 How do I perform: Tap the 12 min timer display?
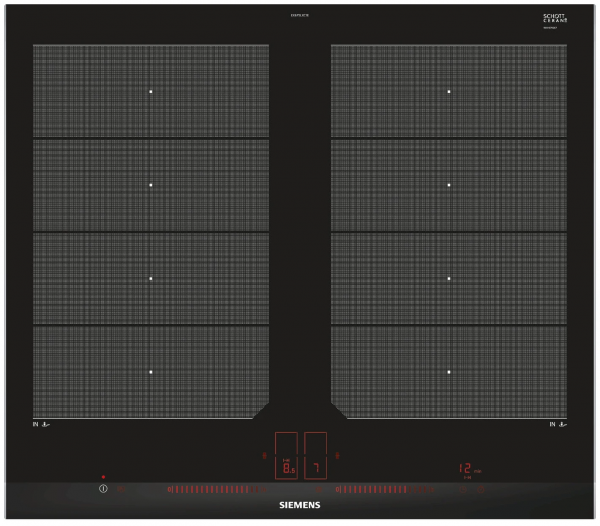pos(470,469)
